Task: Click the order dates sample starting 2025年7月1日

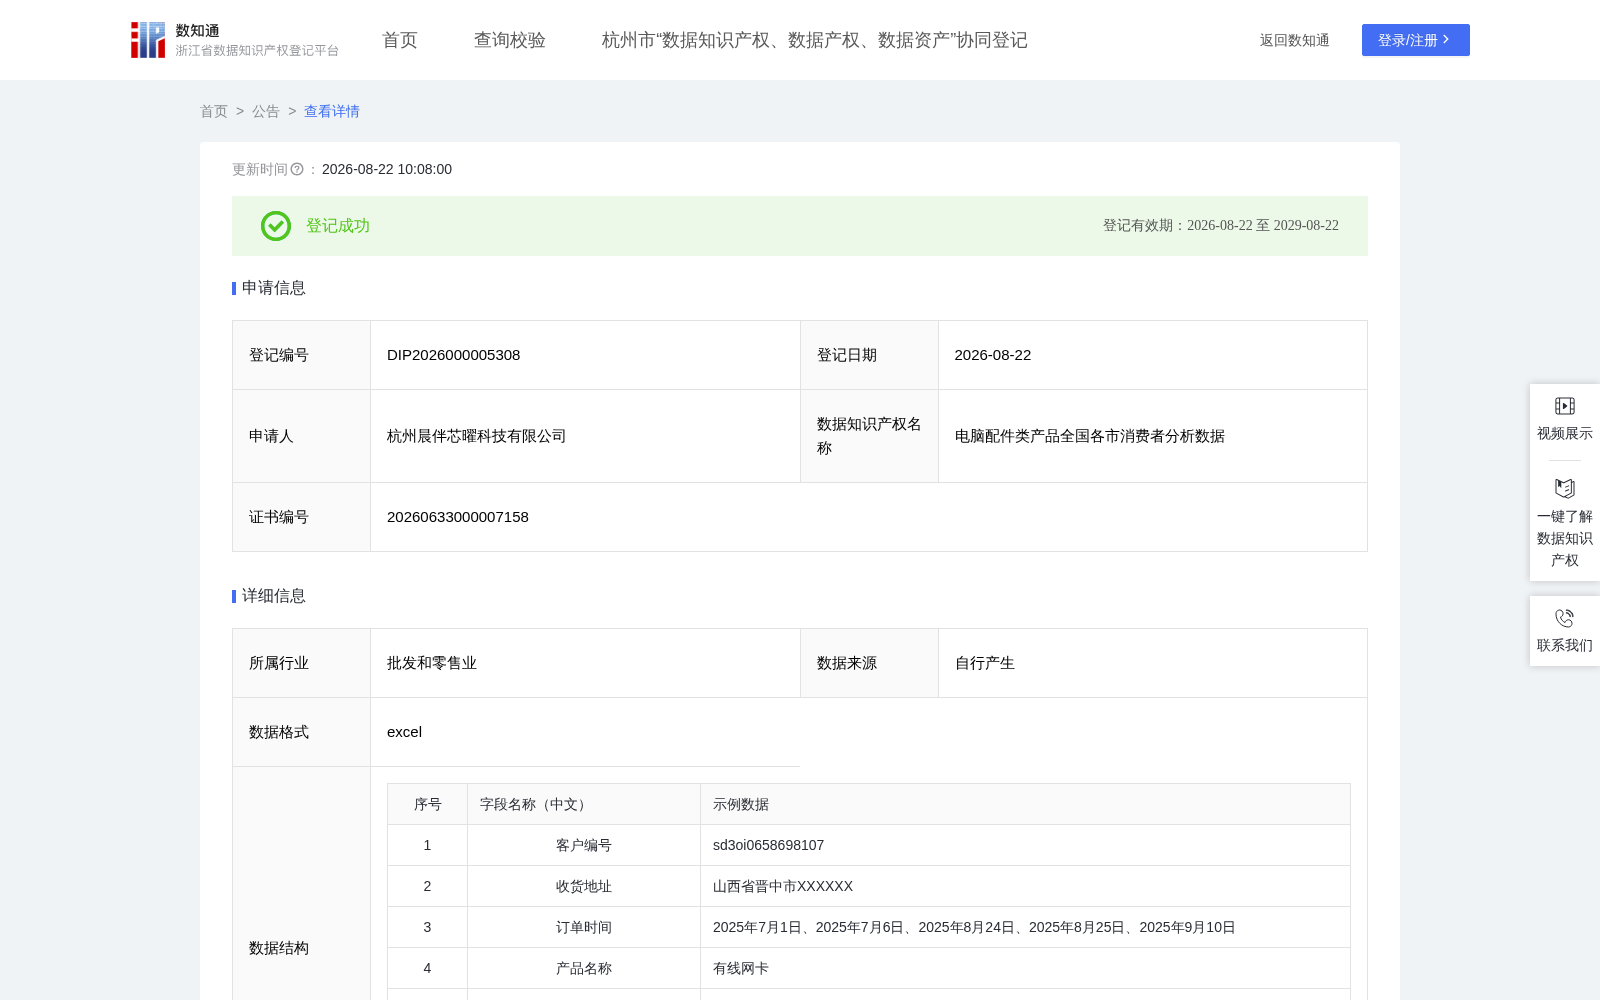Action: coord(974,927)
